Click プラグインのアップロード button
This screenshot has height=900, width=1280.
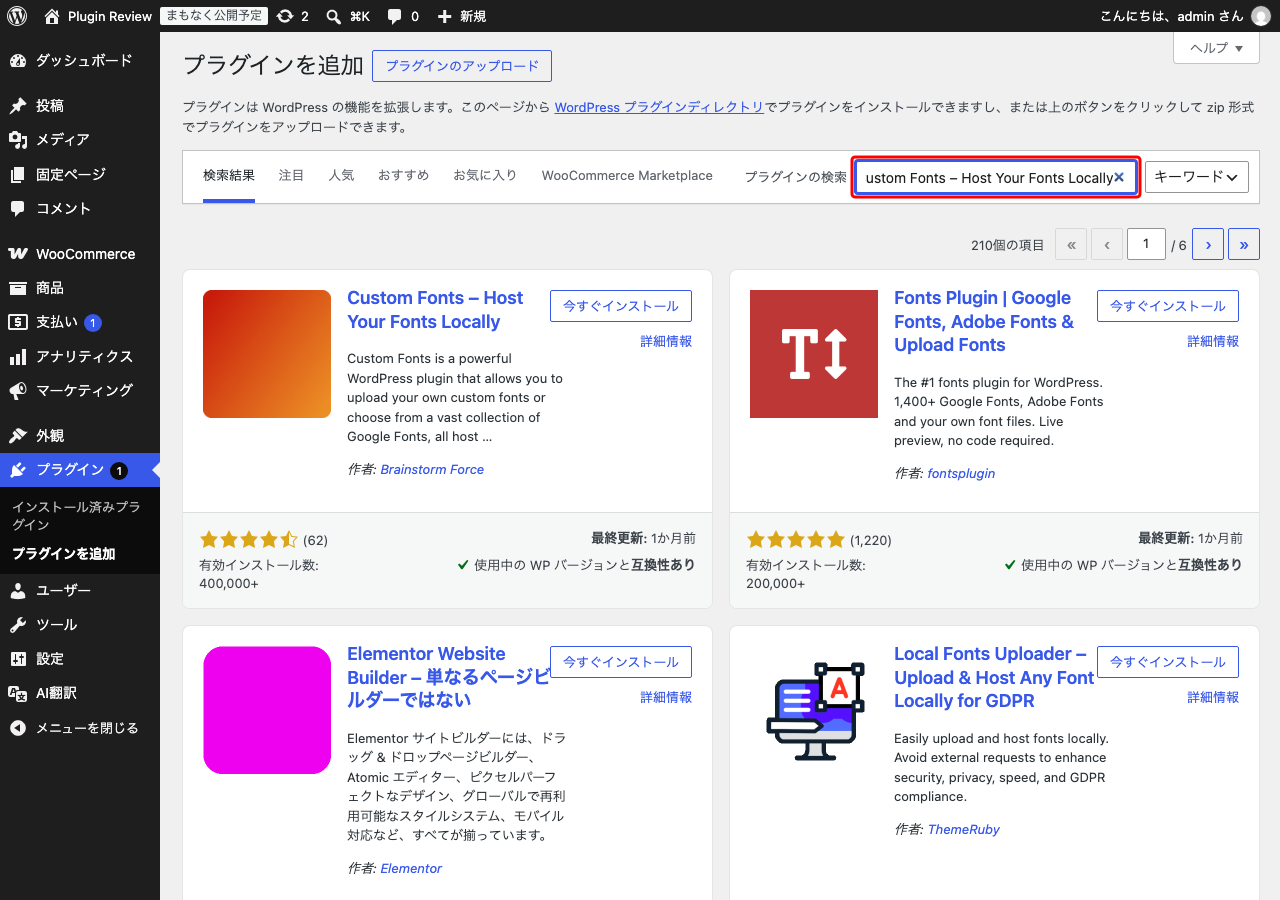462,66
